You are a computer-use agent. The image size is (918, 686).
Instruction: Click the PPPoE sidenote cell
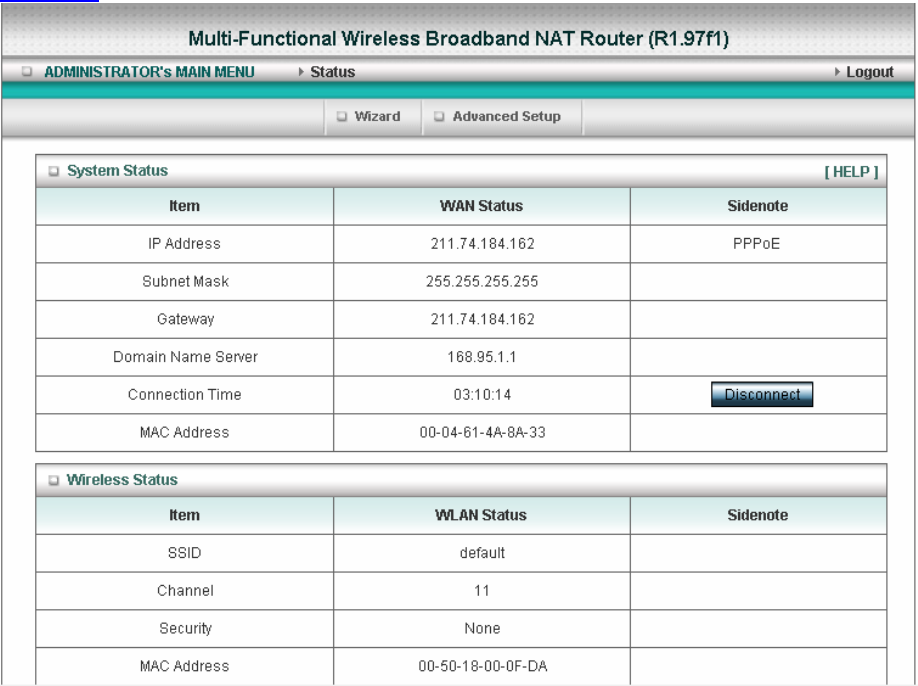[x=756, y=243]
